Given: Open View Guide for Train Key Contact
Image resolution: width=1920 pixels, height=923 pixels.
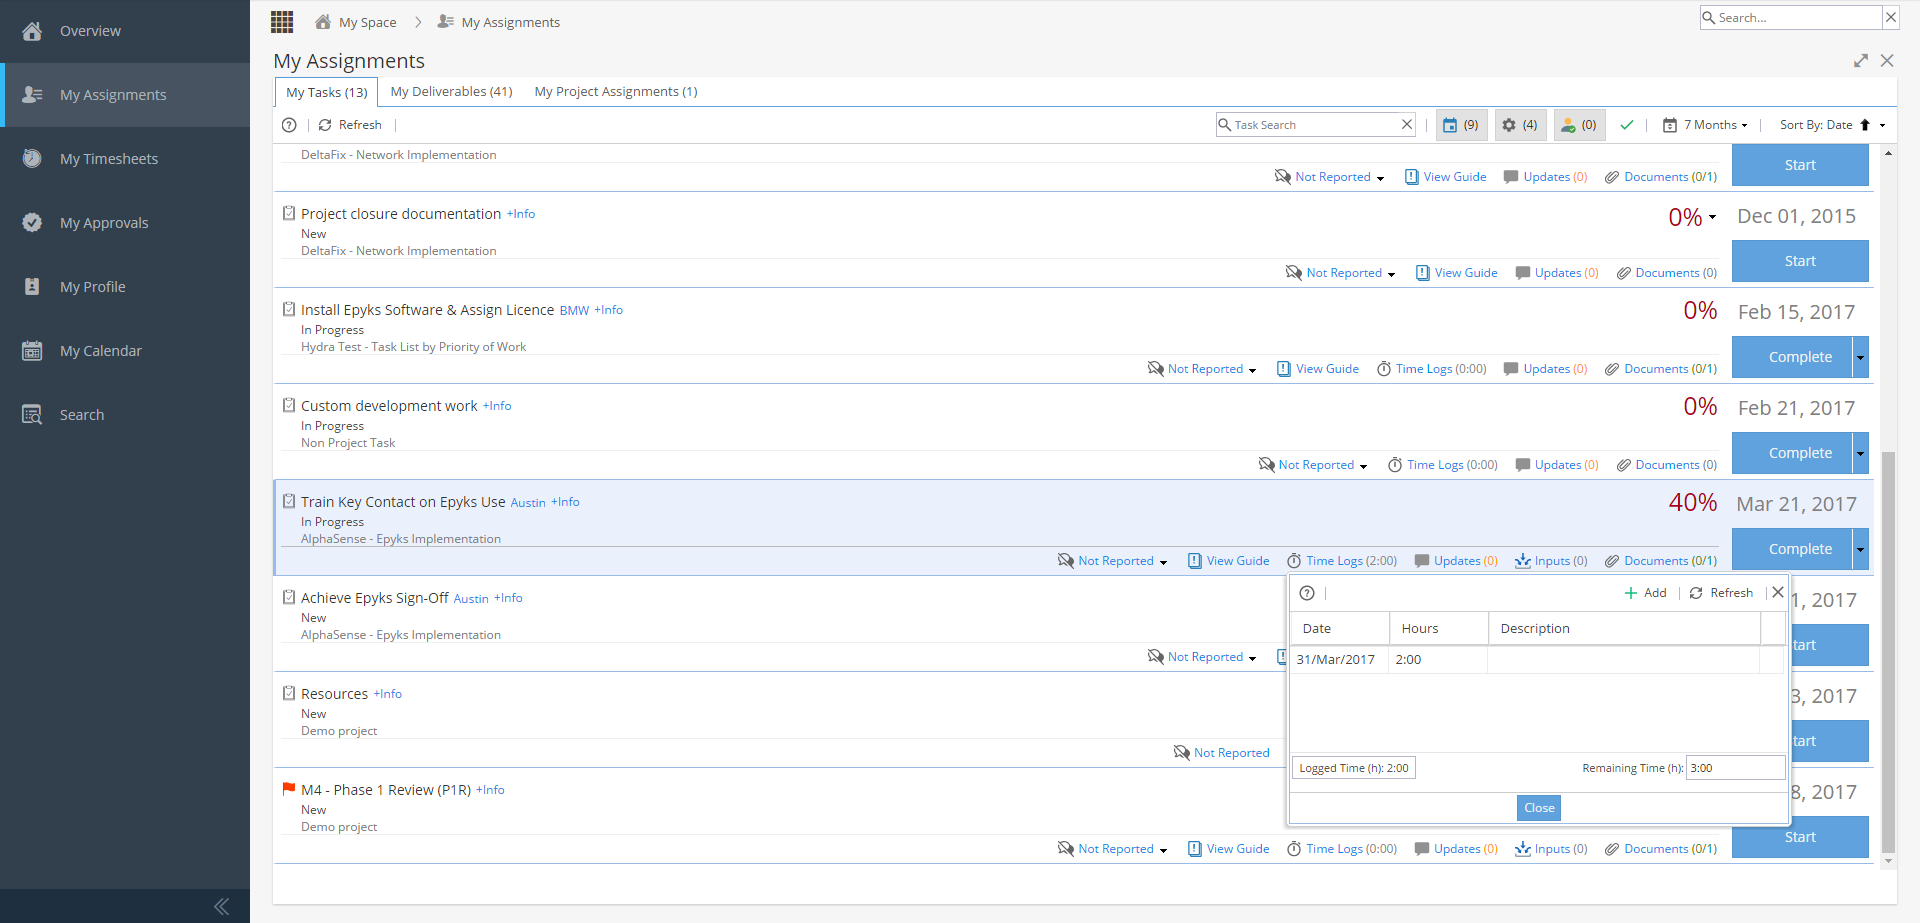Looking at the screenshot, I should click(1228, 561).
